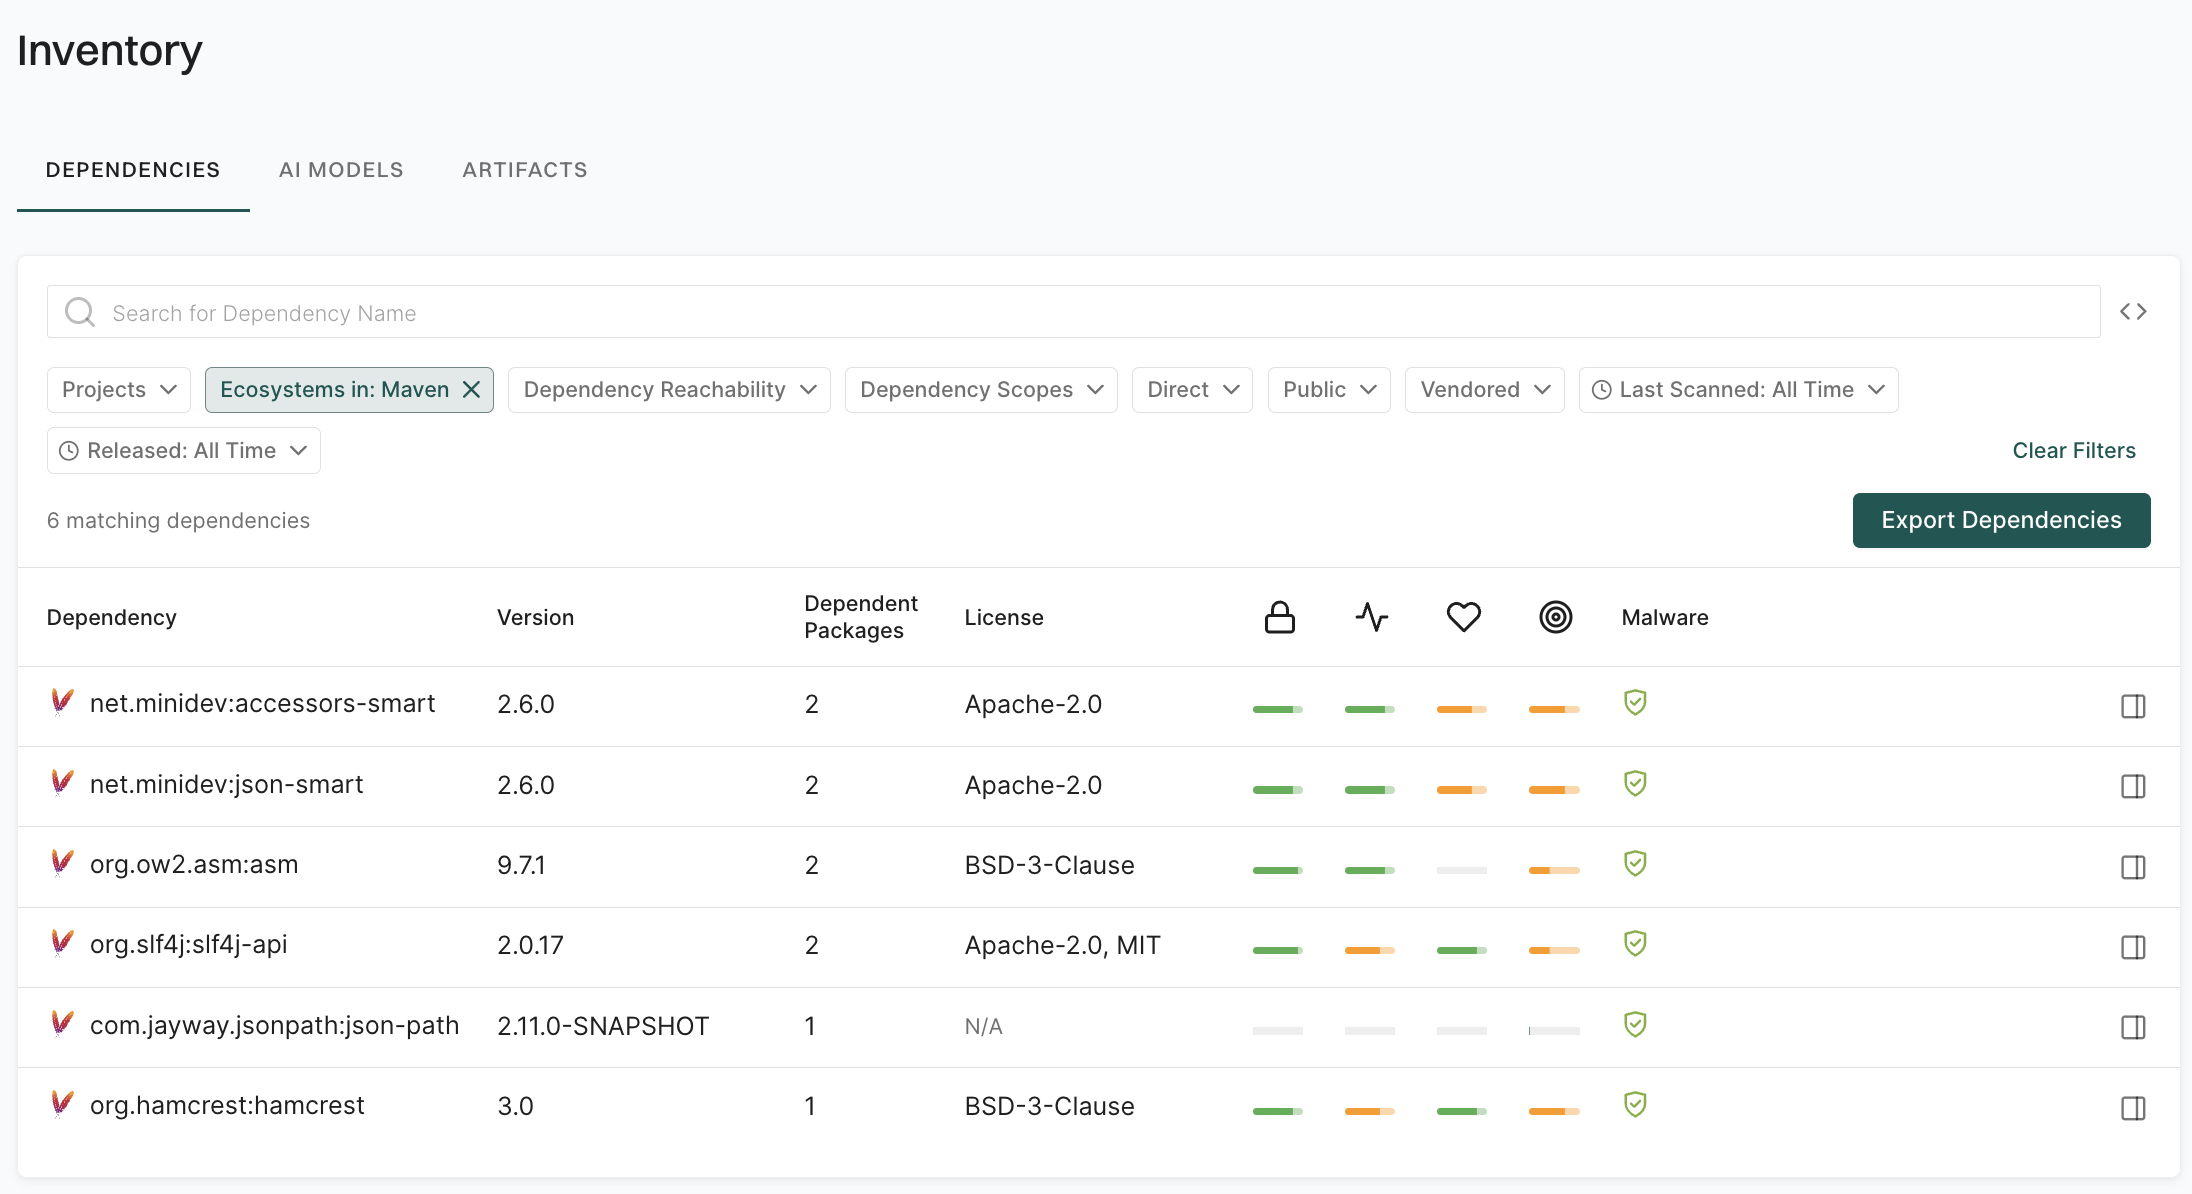Click the bullseye quality score column icon

pyautogui.click(x=1555, y=617)
